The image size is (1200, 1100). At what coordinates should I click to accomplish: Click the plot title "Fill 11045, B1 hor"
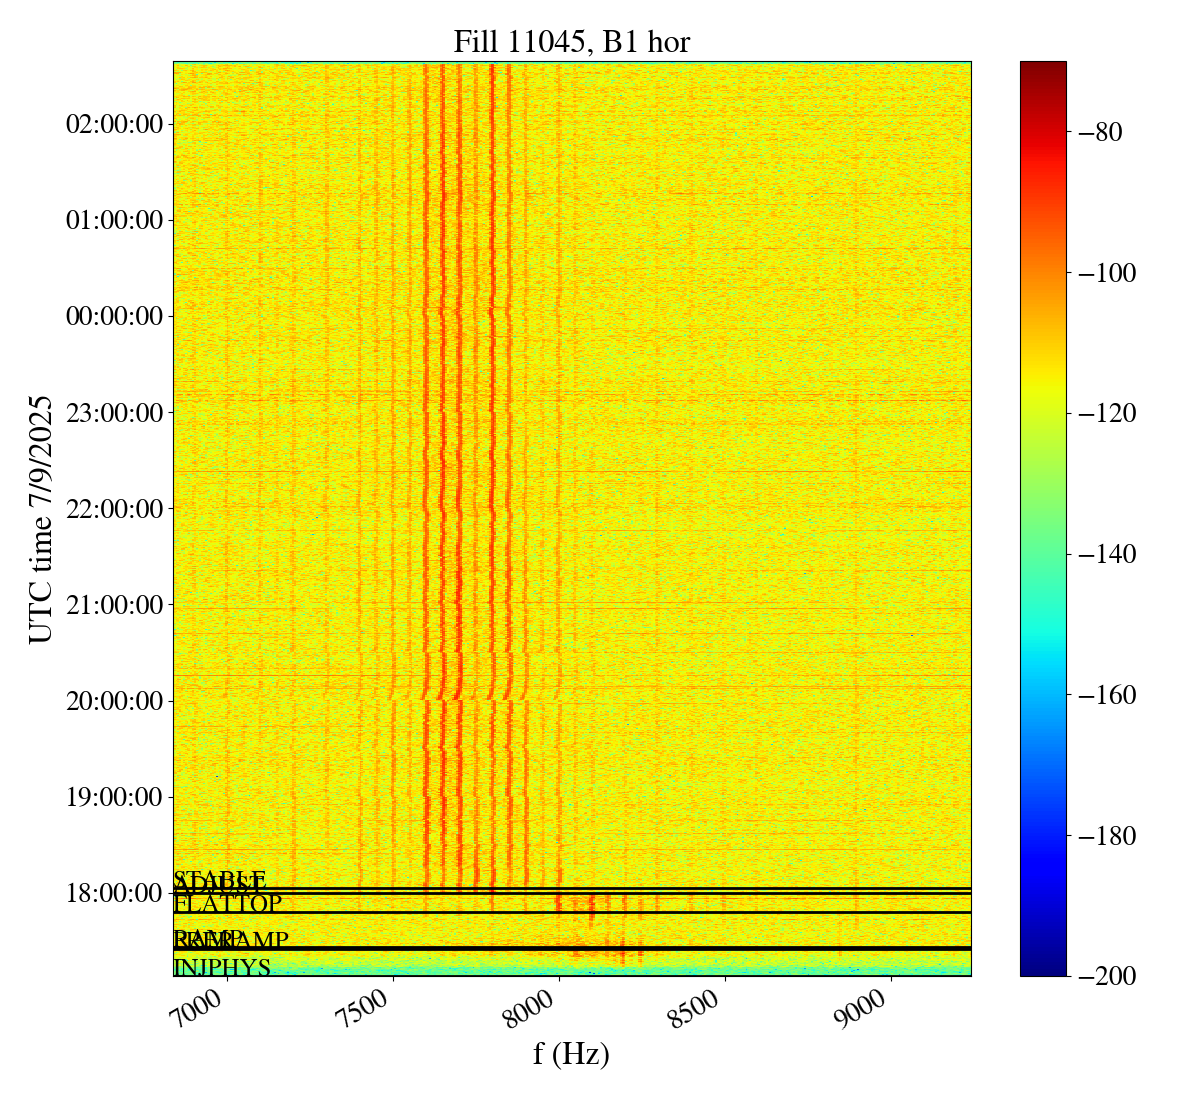click(571, 41)
